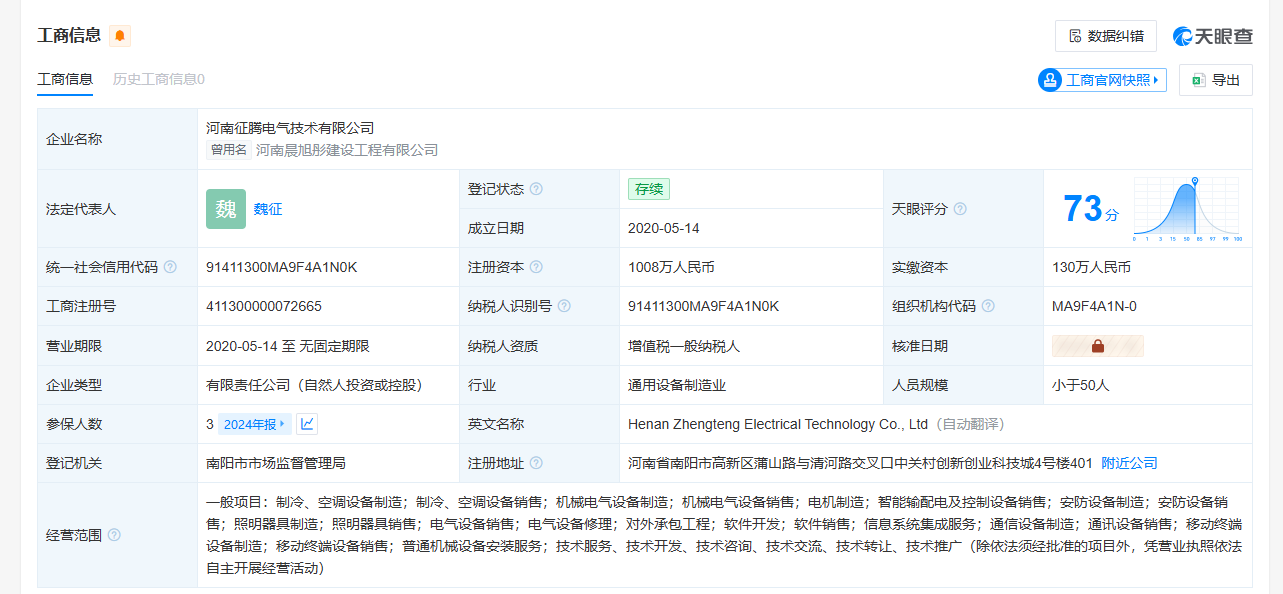Click company name 河南征腾电气技术有限公司

point(290,128)
